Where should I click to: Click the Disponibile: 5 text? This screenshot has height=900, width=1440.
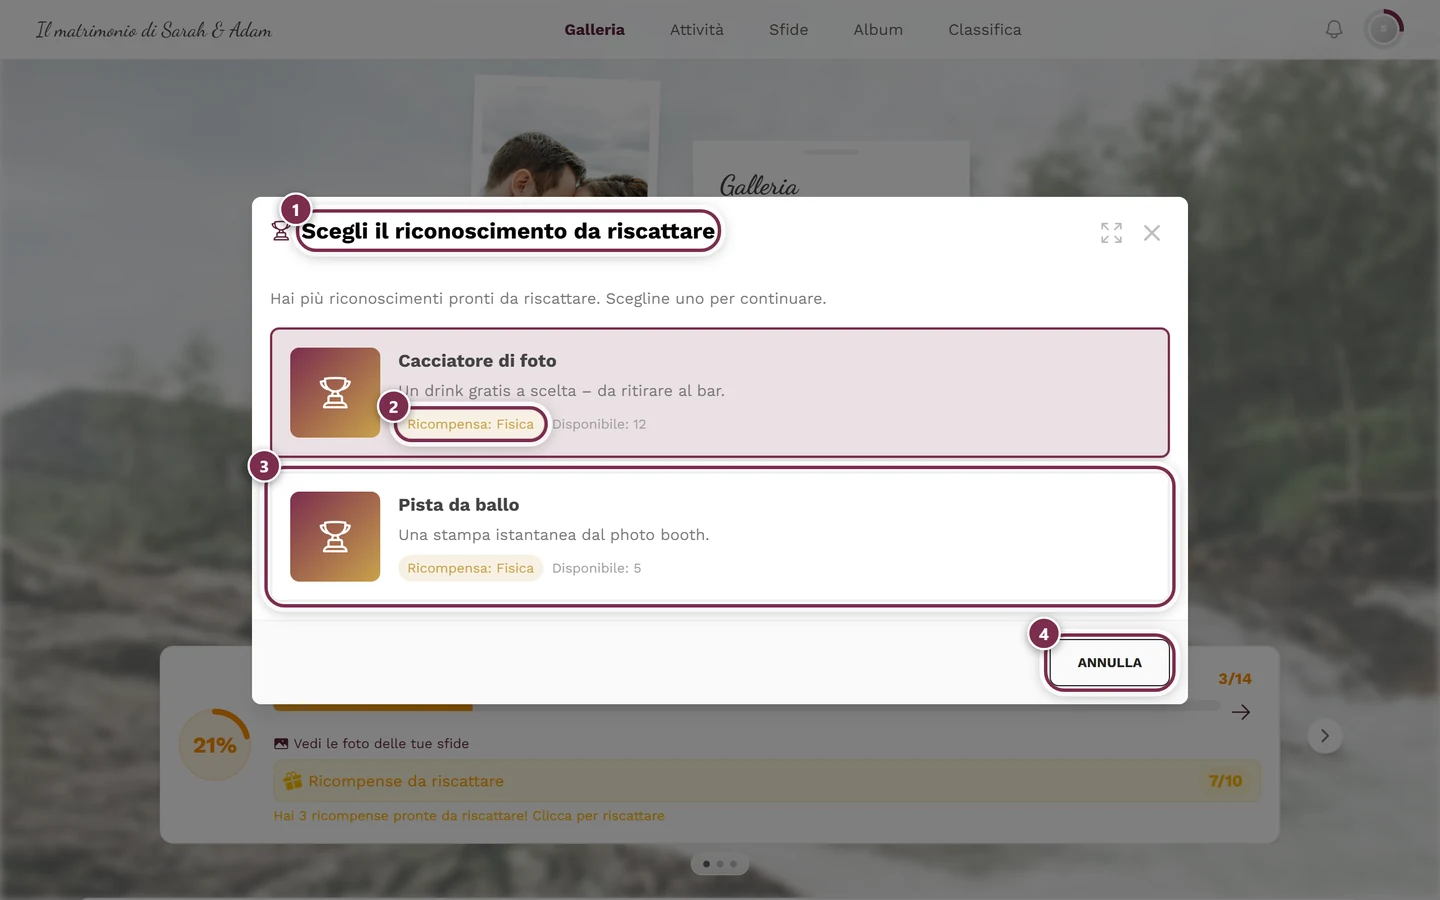tap(597, 568)
